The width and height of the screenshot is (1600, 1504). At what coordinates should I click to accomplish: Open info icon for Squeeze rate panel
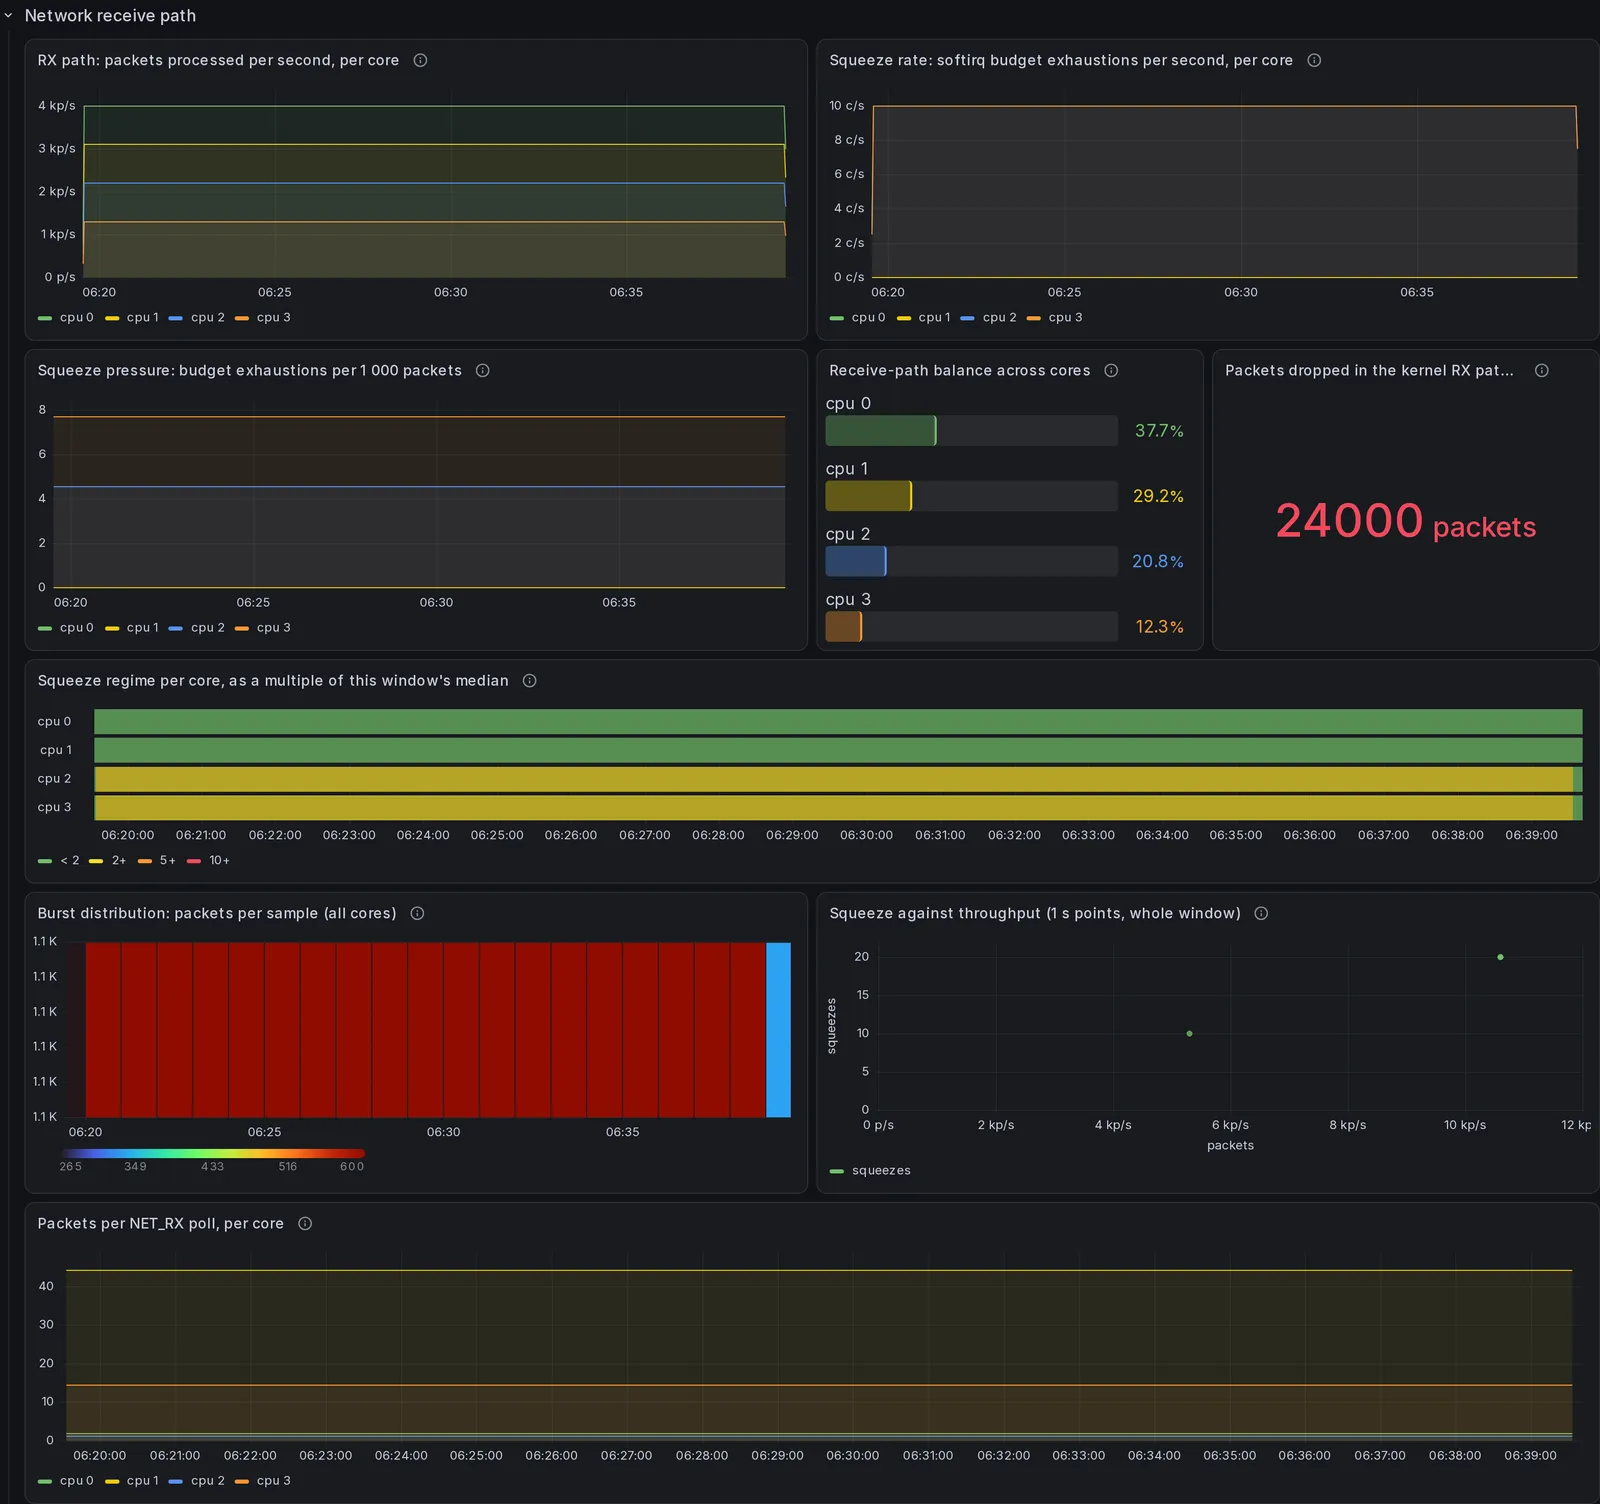click(x=1314, y=61)
